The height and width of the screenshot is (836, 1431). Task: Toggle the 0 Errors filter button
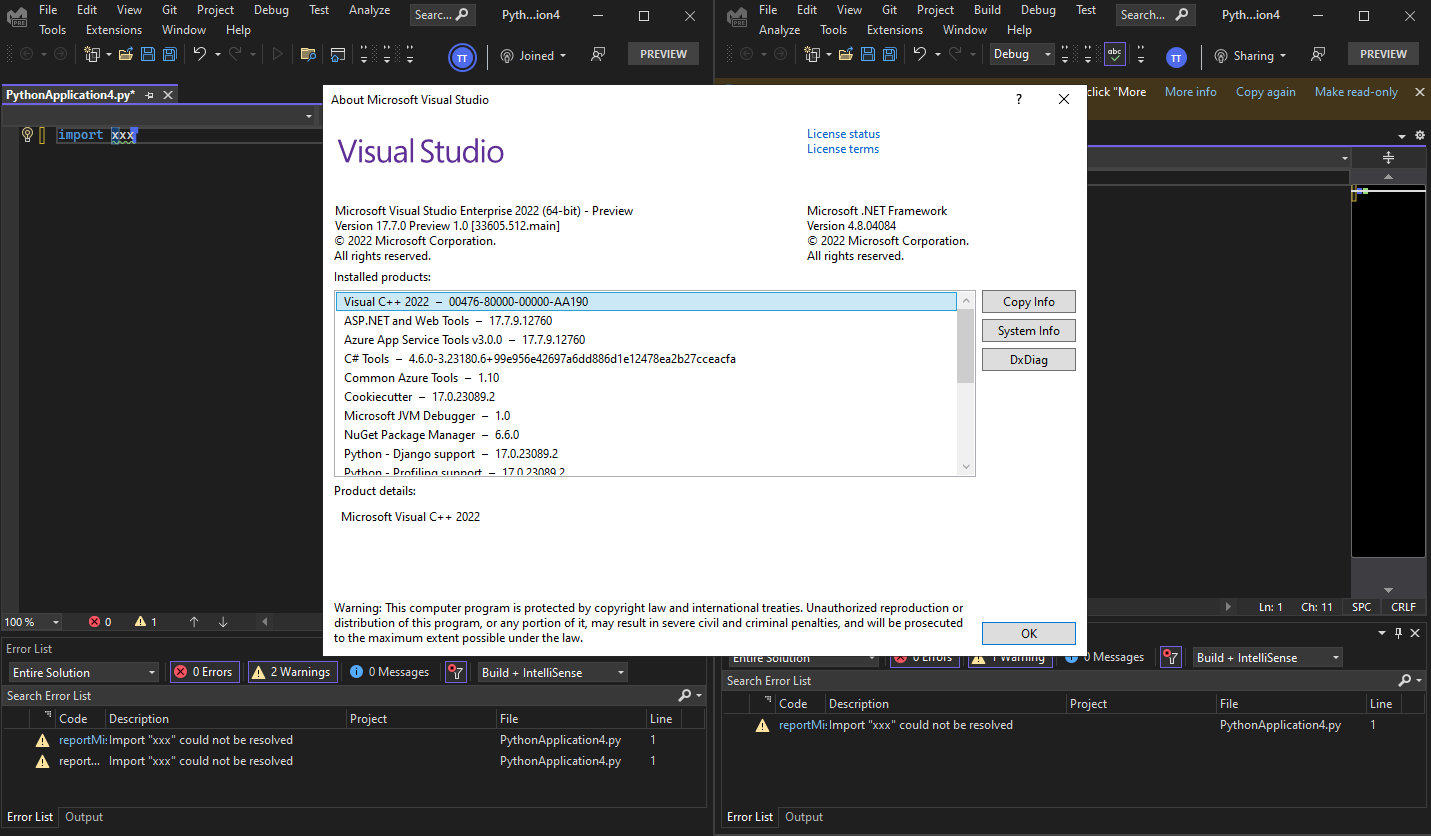click(x=204, y=671)
